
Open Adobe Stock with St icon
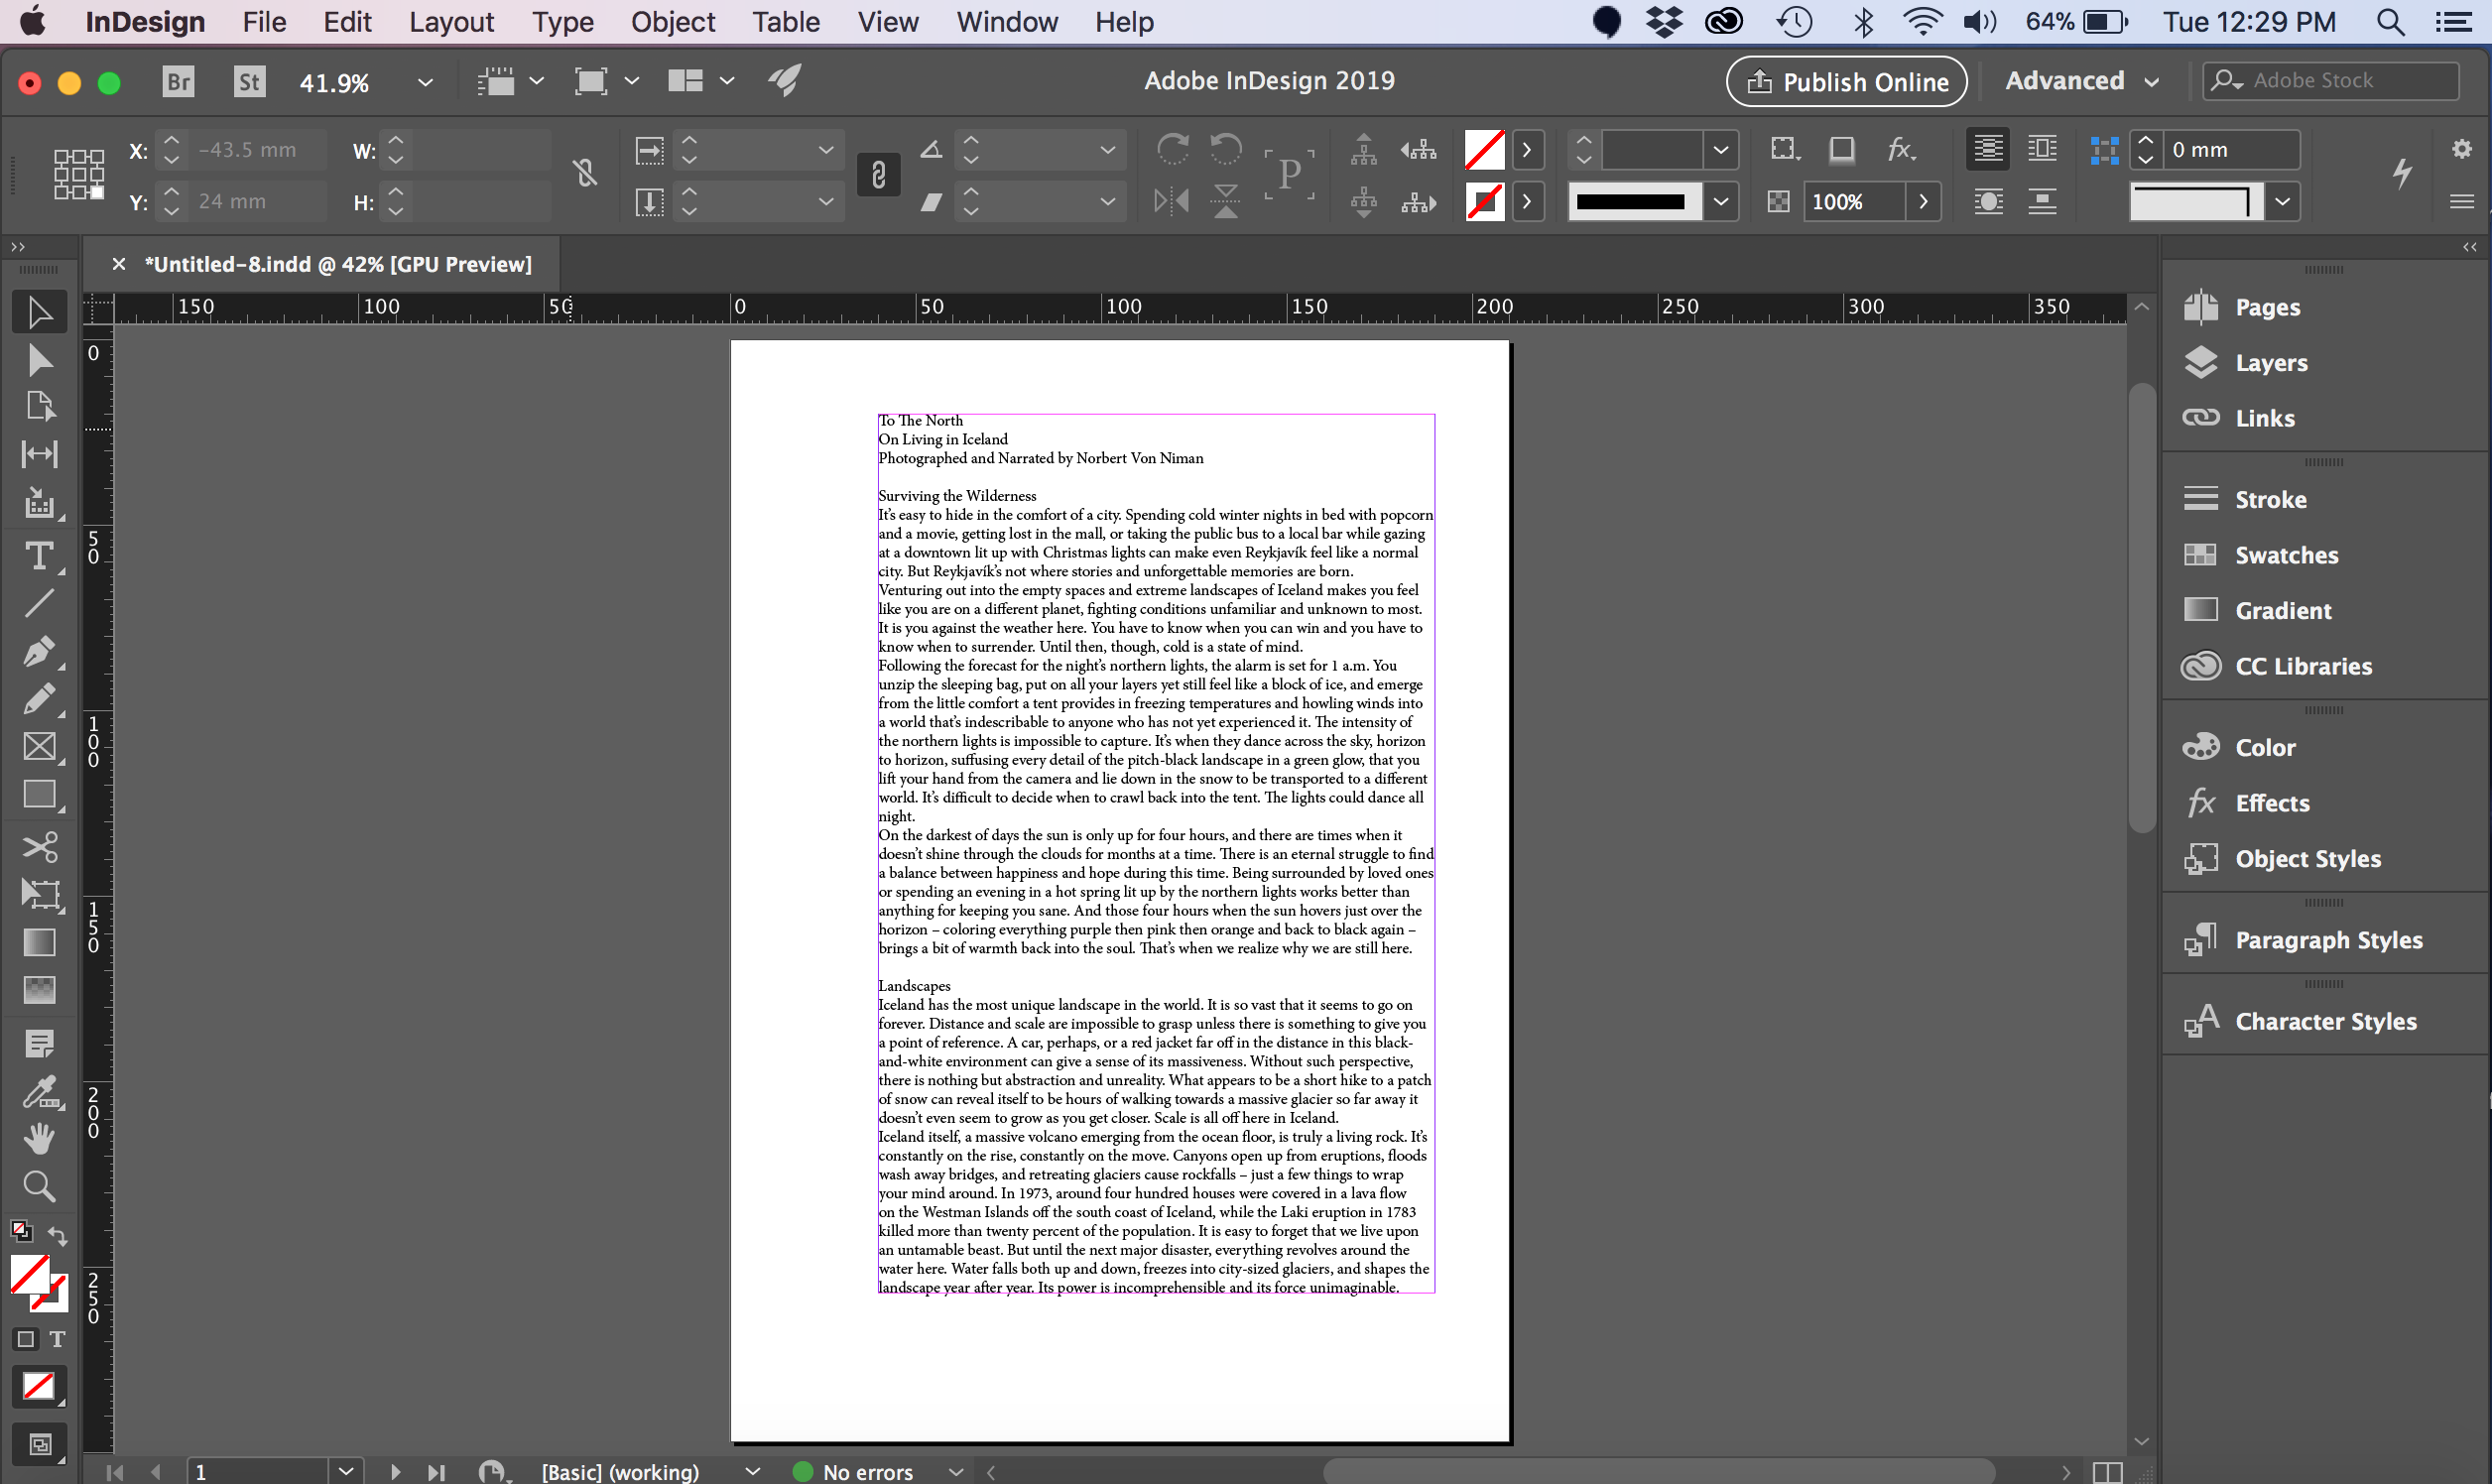(x=249, y=81)
